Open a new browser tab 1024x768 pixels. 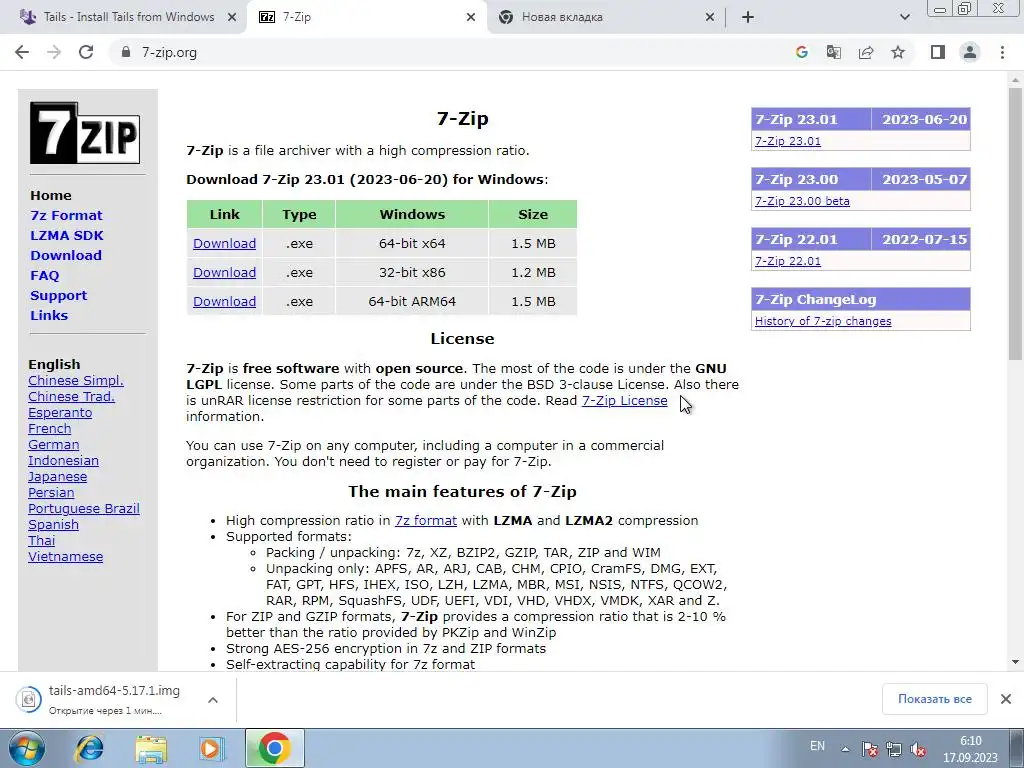pos(748,17)
